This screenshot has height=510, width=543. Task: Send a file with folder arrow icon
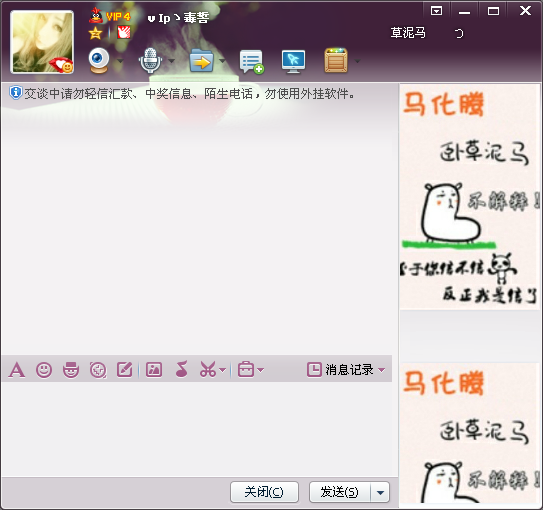pyautogui.click(x=202, y=61)
